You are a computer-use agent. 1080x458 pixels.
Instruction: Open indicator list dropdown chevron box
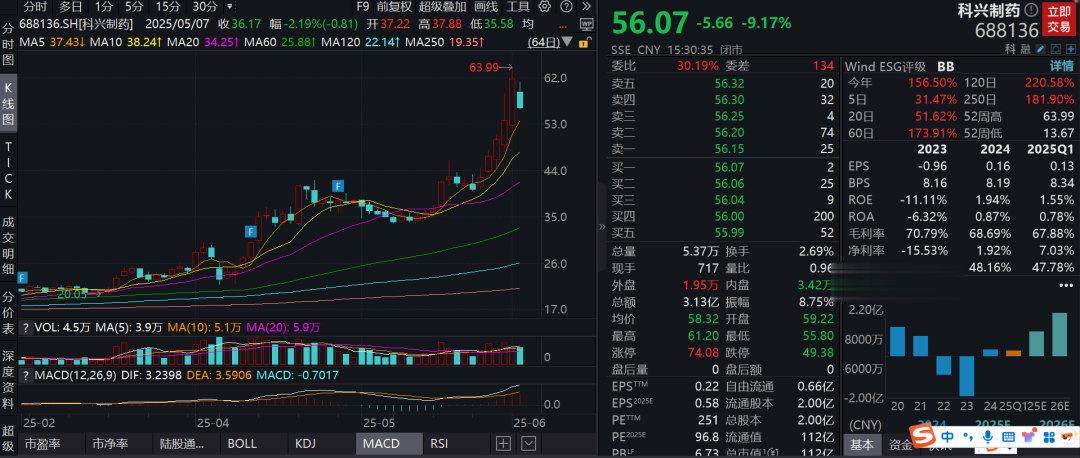(x=528, y=443)
